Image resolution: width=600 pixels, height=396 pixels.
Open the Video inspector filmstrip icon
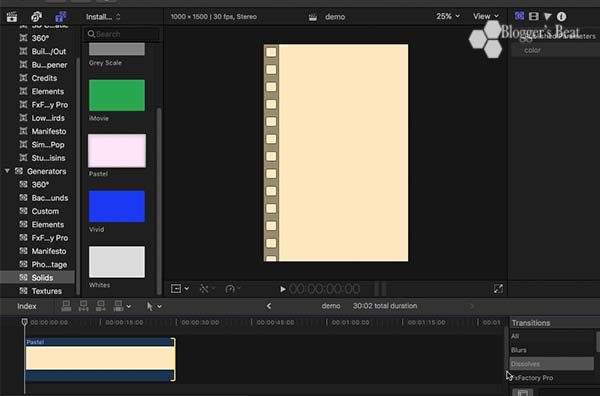533,16
